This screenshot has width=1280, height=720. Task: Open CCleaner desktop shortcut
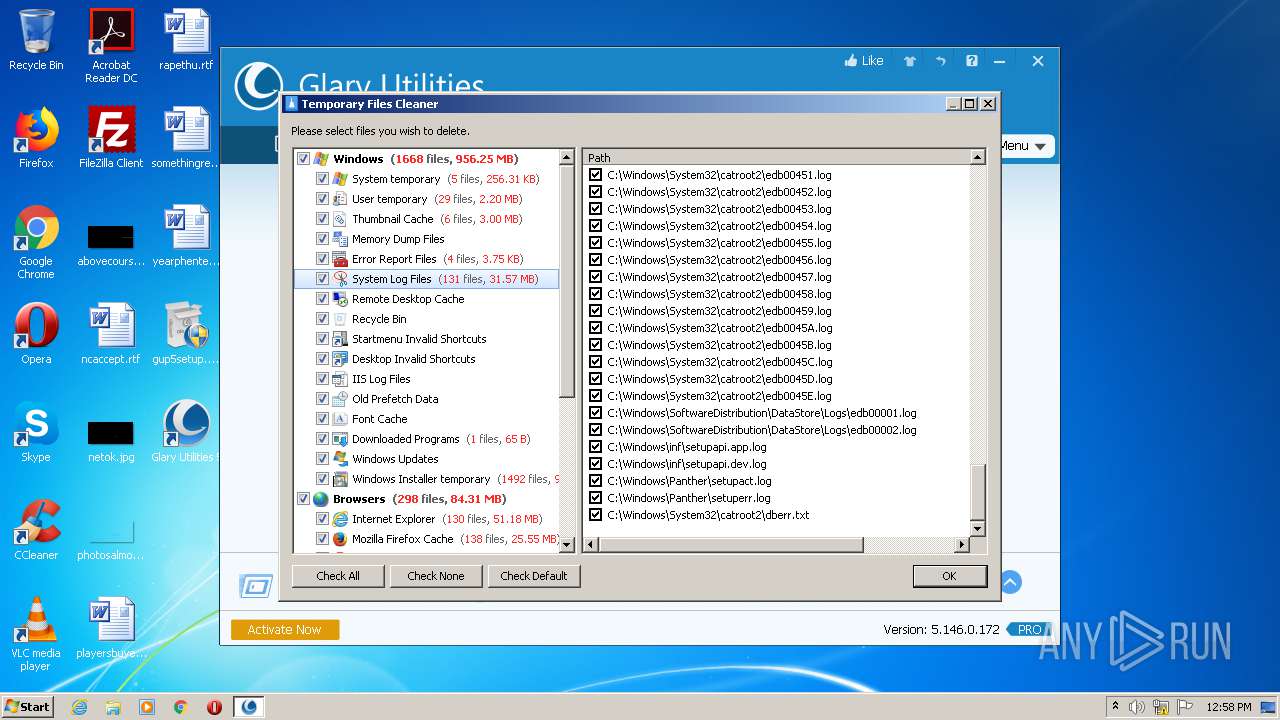pyautogui.click(x=36, y=529)
